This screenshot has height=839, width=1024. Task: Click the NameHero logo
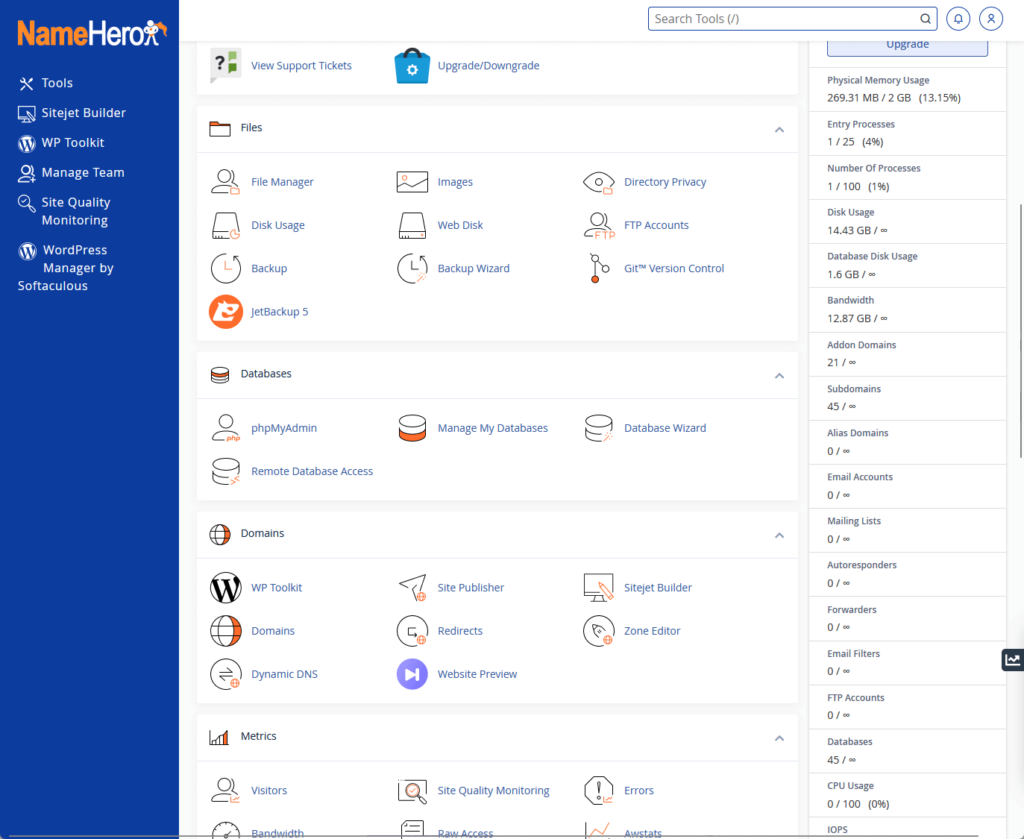click(x=91, y=33)
